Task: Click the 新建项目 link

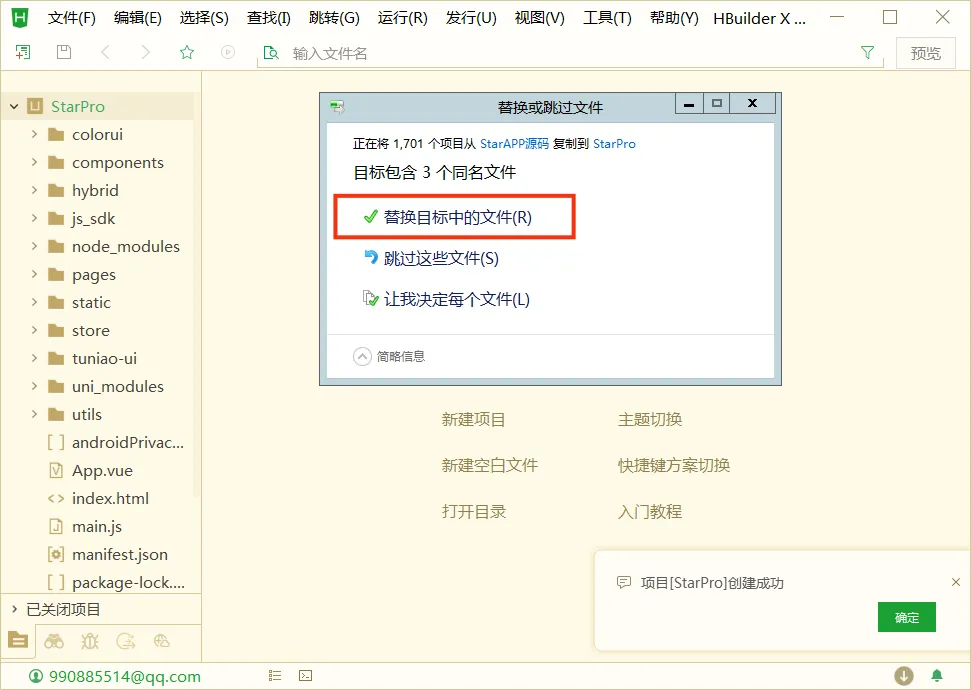Action: (474, 419)
